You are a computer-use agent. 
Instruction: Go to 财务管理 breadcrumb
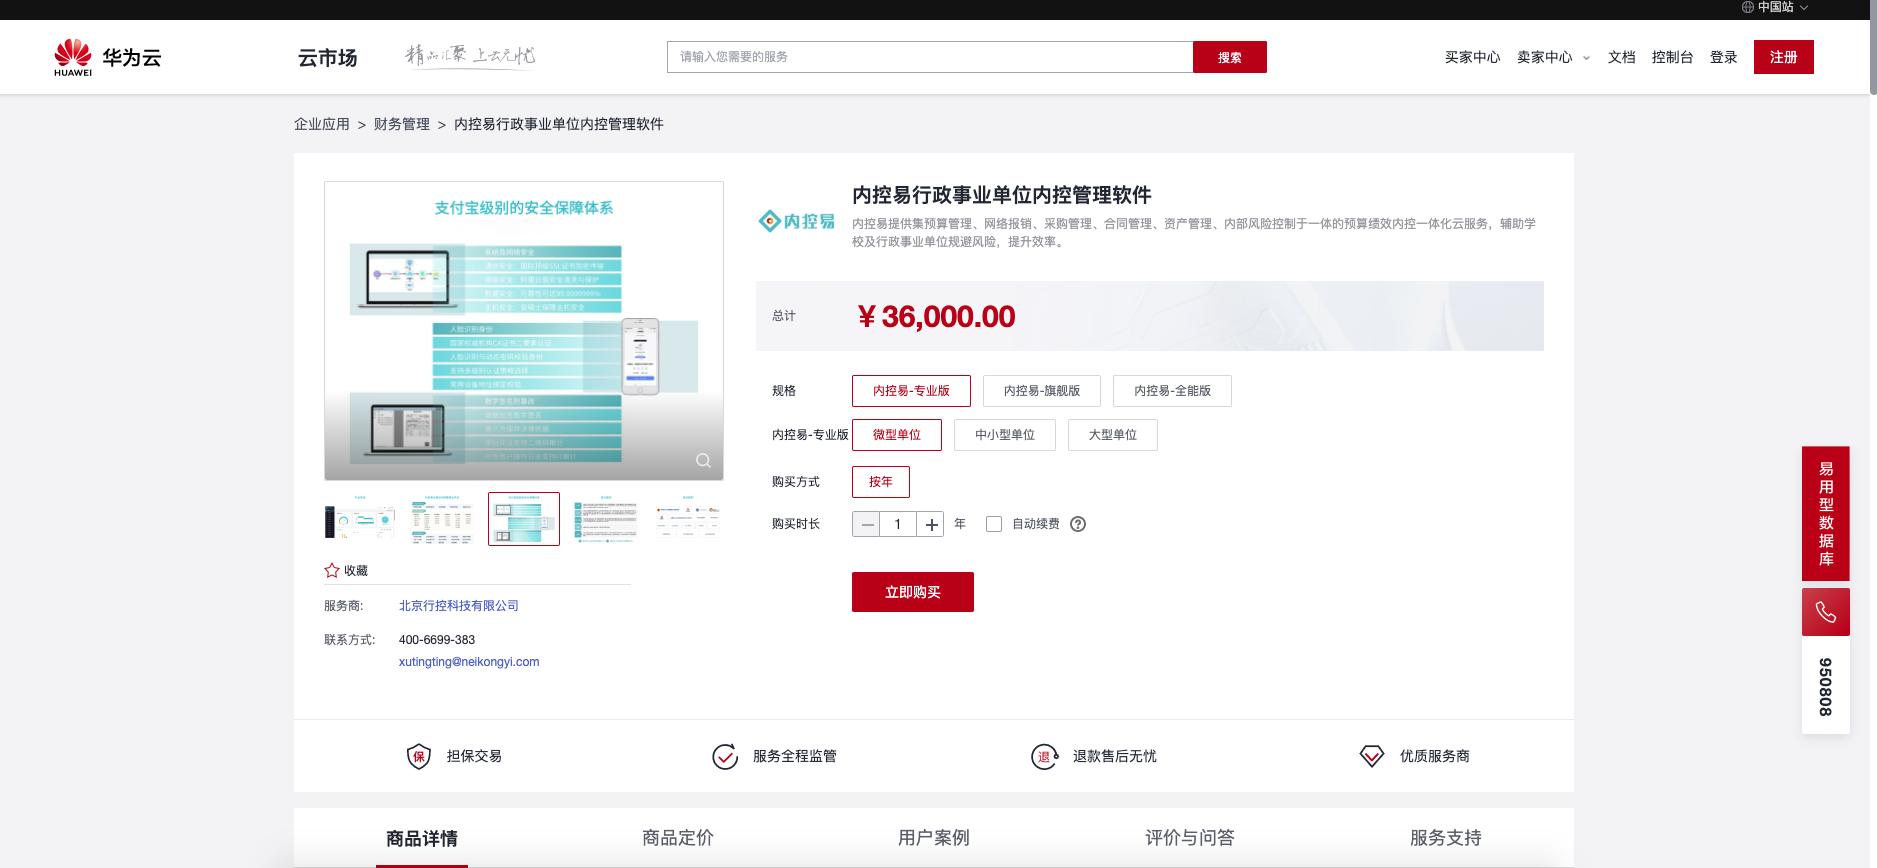[402, 124]
